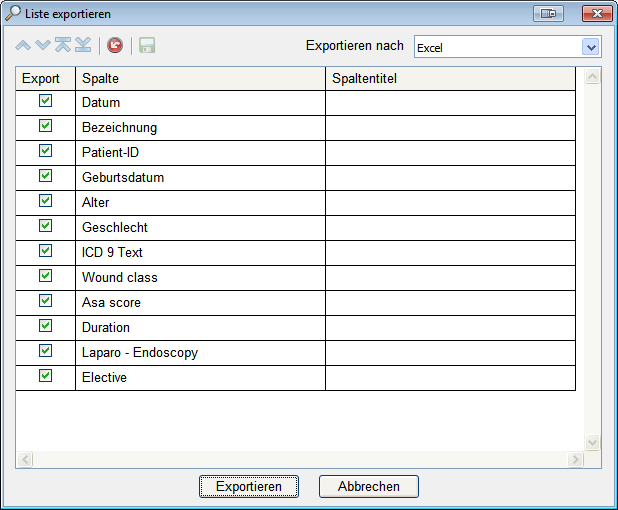Disable export for the Elective column
This screenshot has height=510, width=618.
click(45, 377)
